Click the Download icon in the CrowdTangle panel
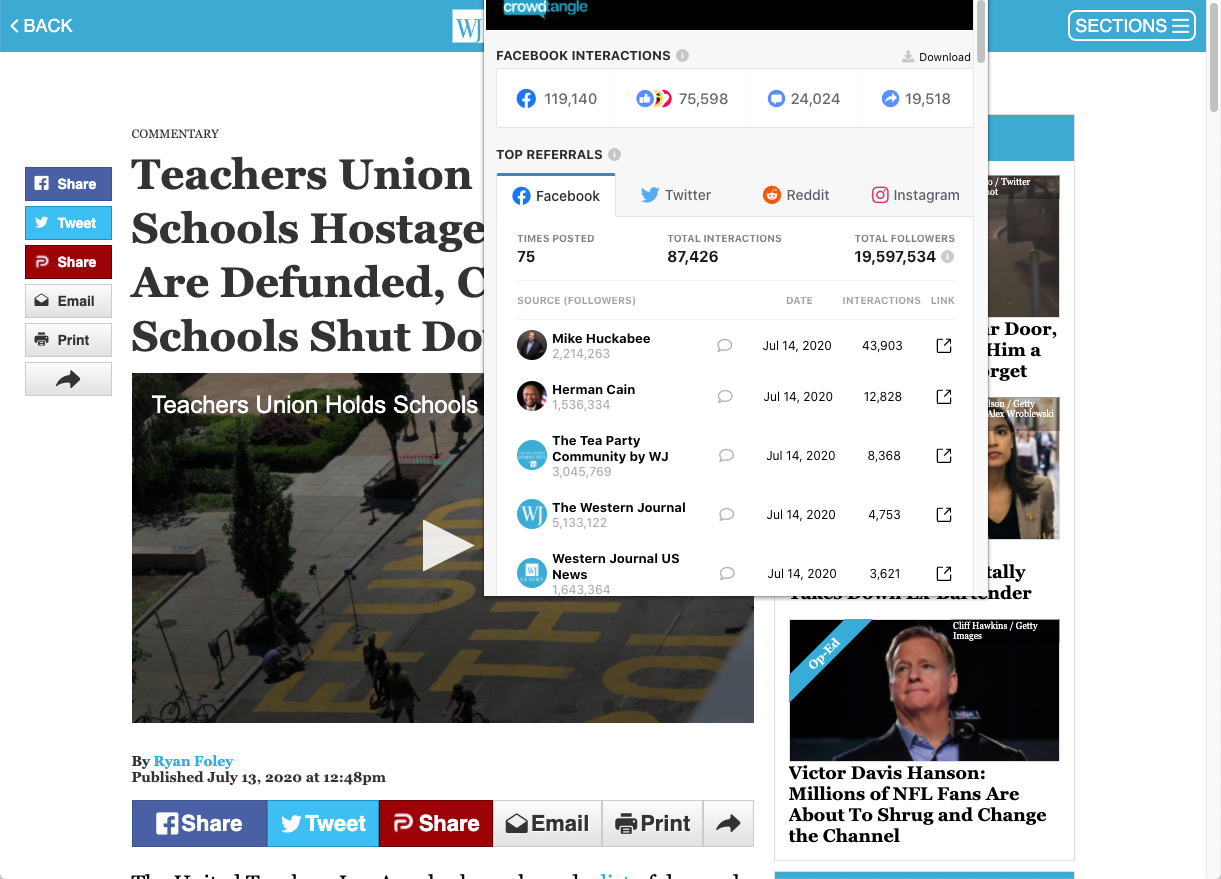1221x879 pixels. tap(908, 57)
